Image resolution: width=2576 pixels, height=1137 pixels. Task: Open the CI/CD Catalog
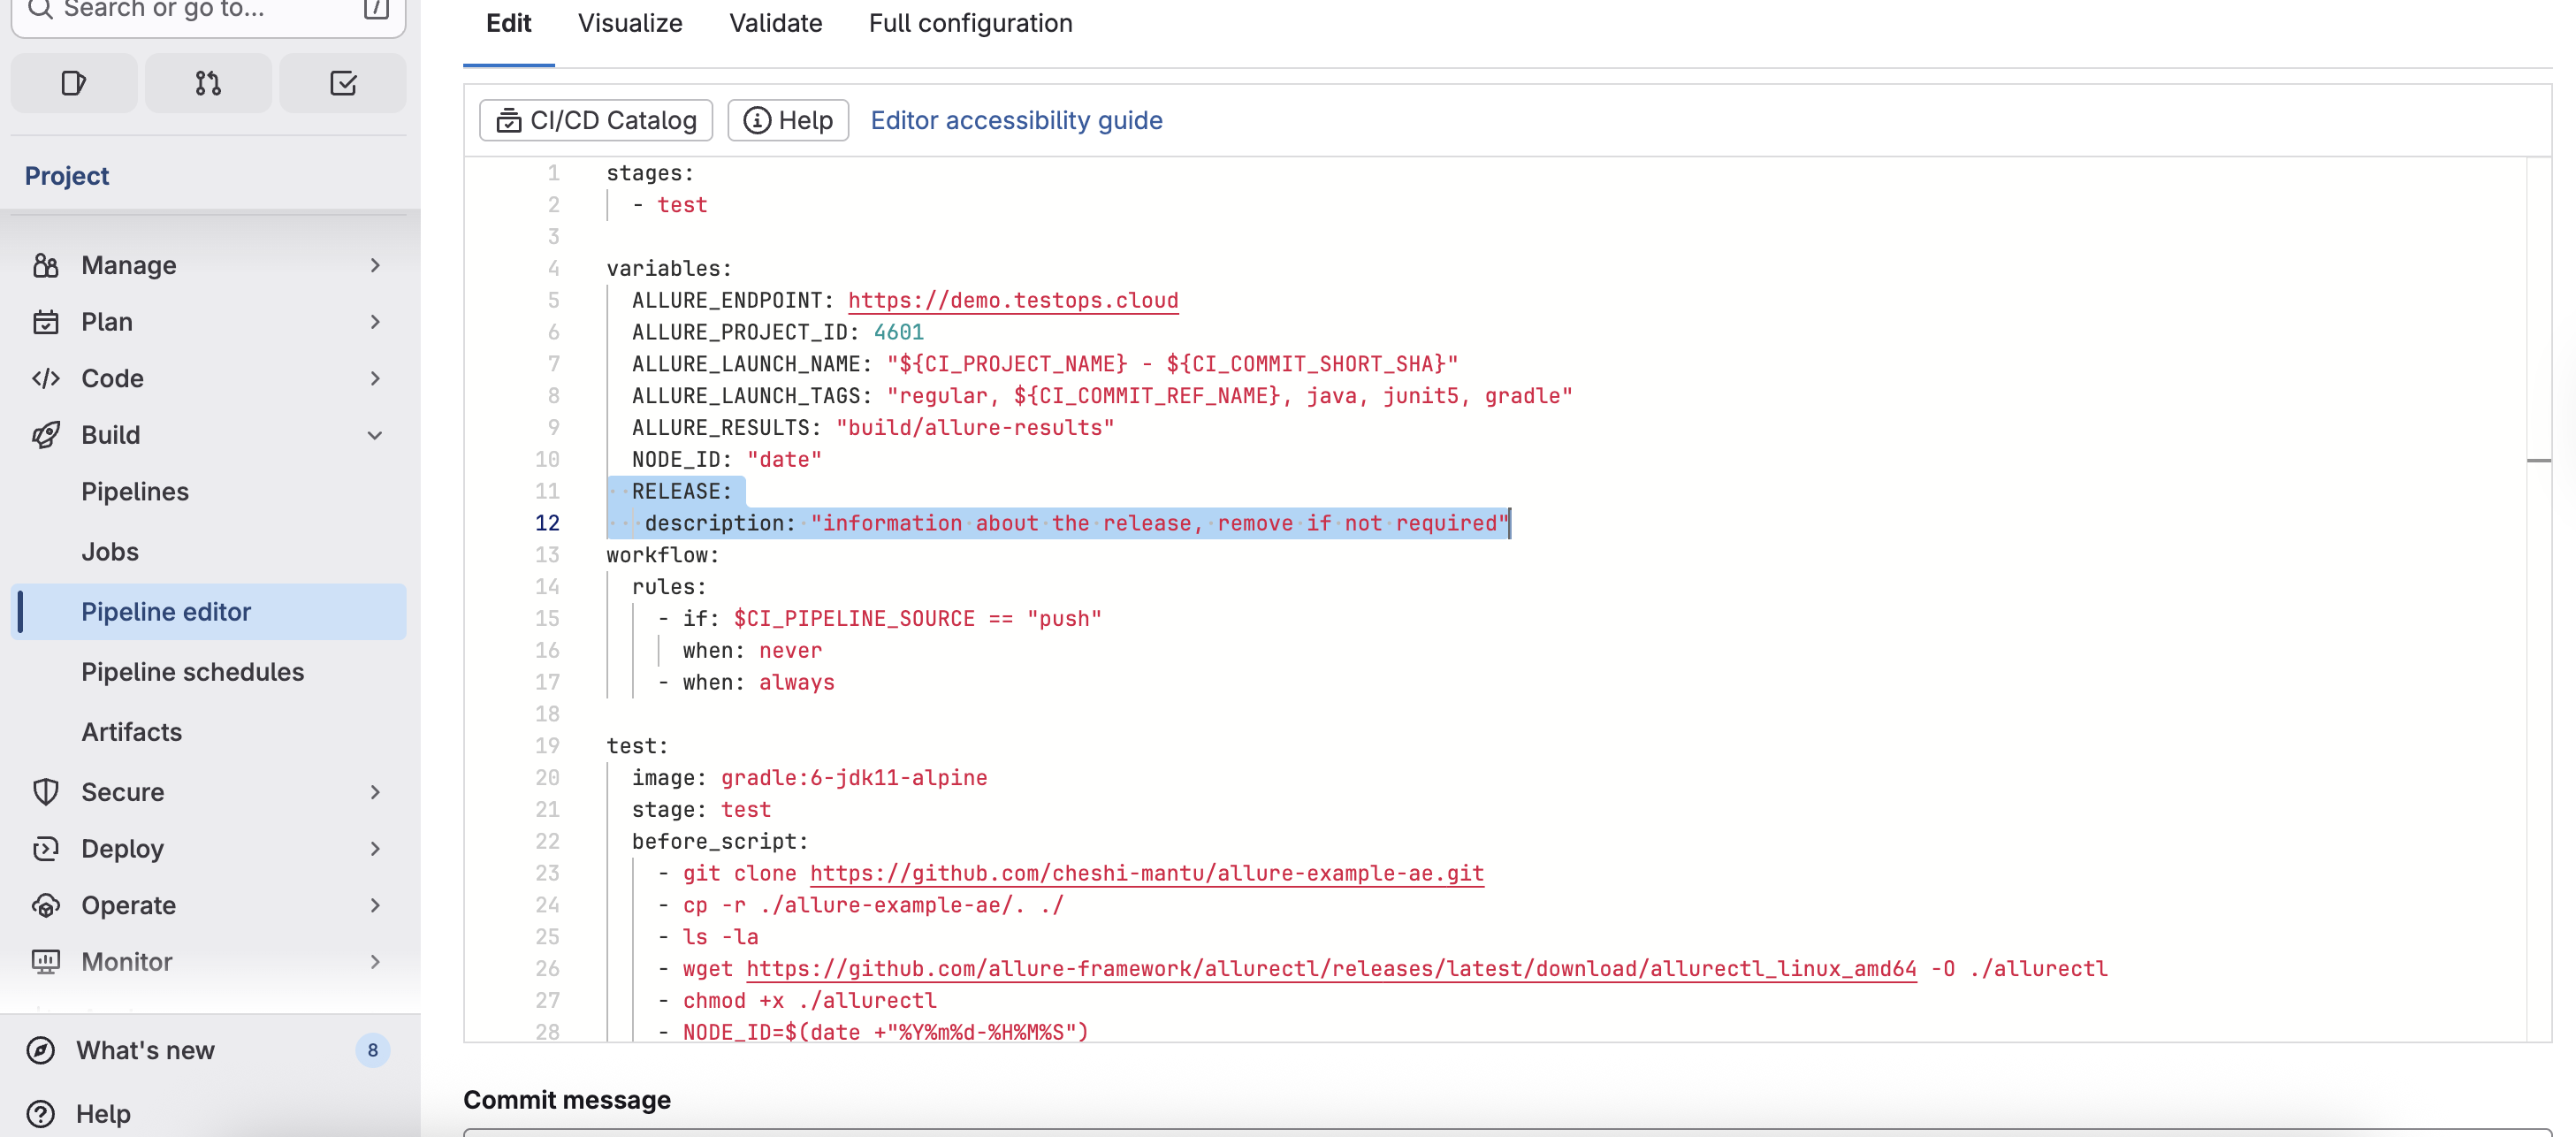(x=595, y=120)
